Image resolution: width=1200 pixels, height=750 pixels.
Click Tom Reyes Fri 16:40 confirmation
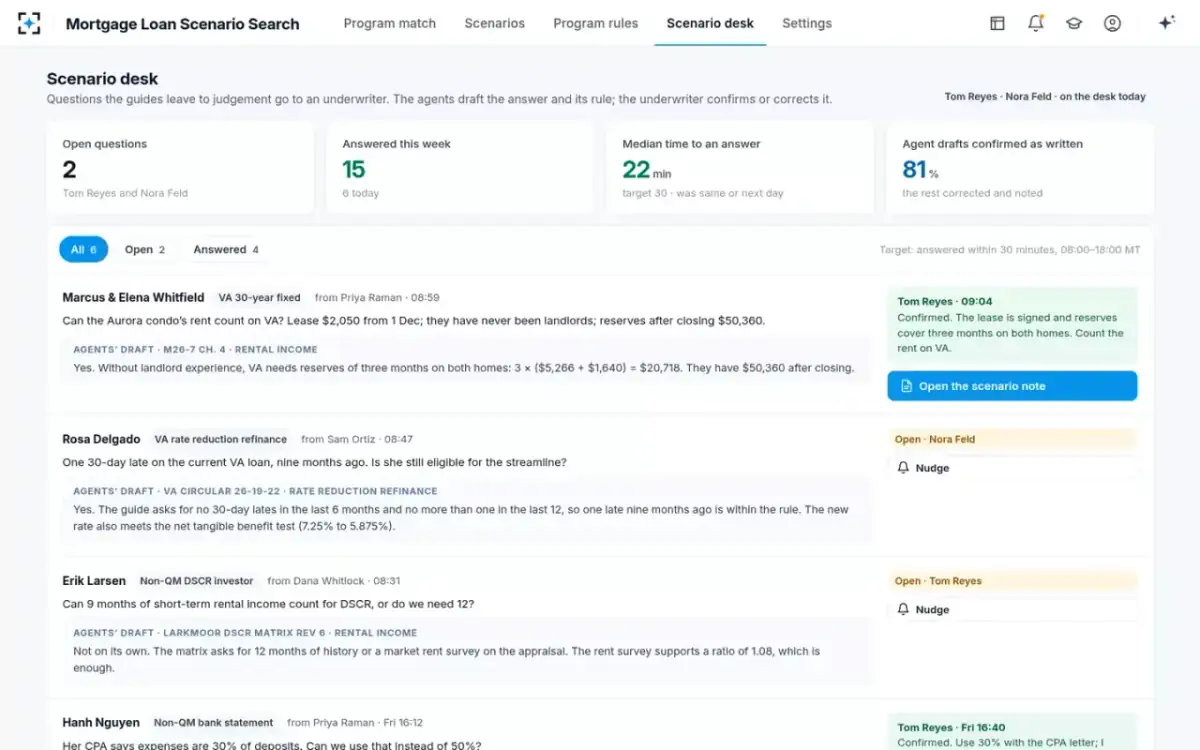coord(1012,733)
